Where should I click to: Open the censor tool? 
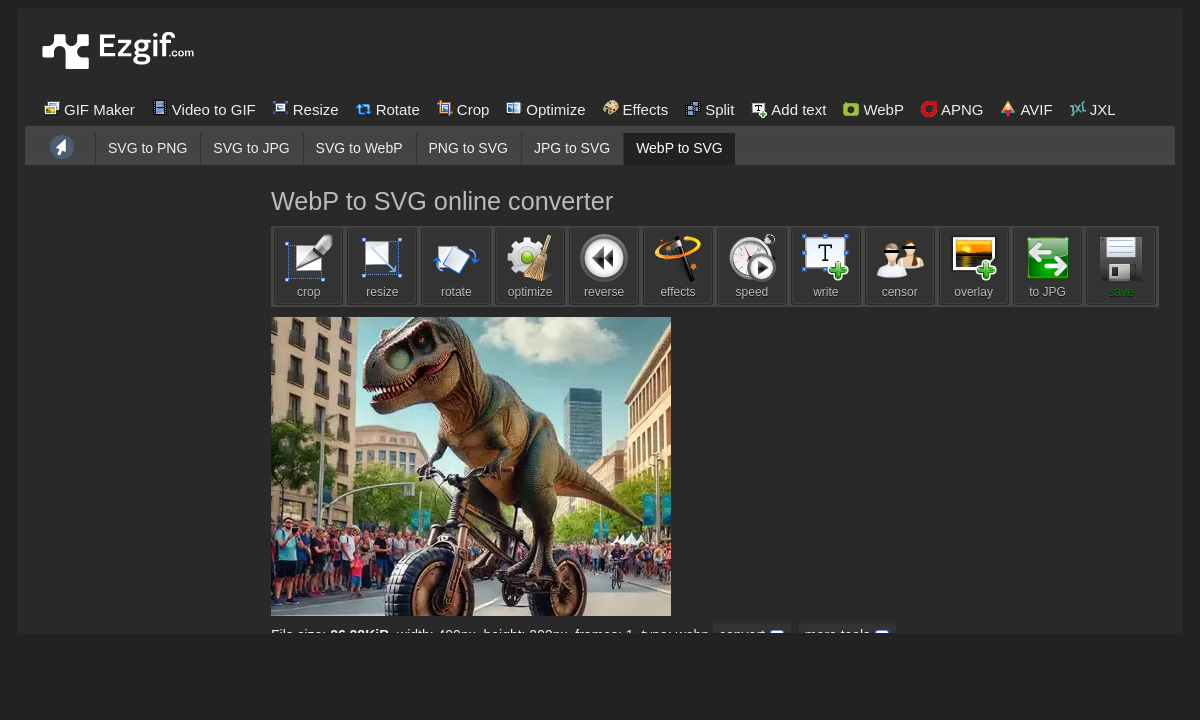tap(899, 266)
